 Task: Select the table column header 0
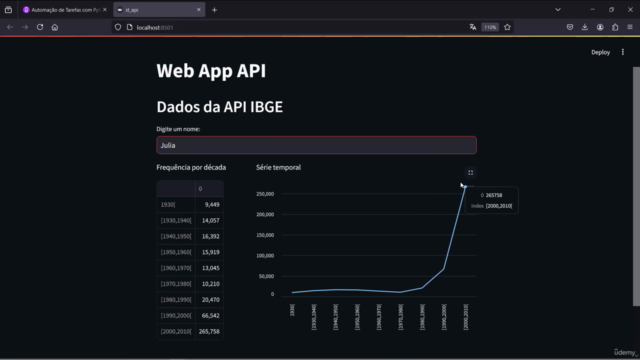pos(209,189)
